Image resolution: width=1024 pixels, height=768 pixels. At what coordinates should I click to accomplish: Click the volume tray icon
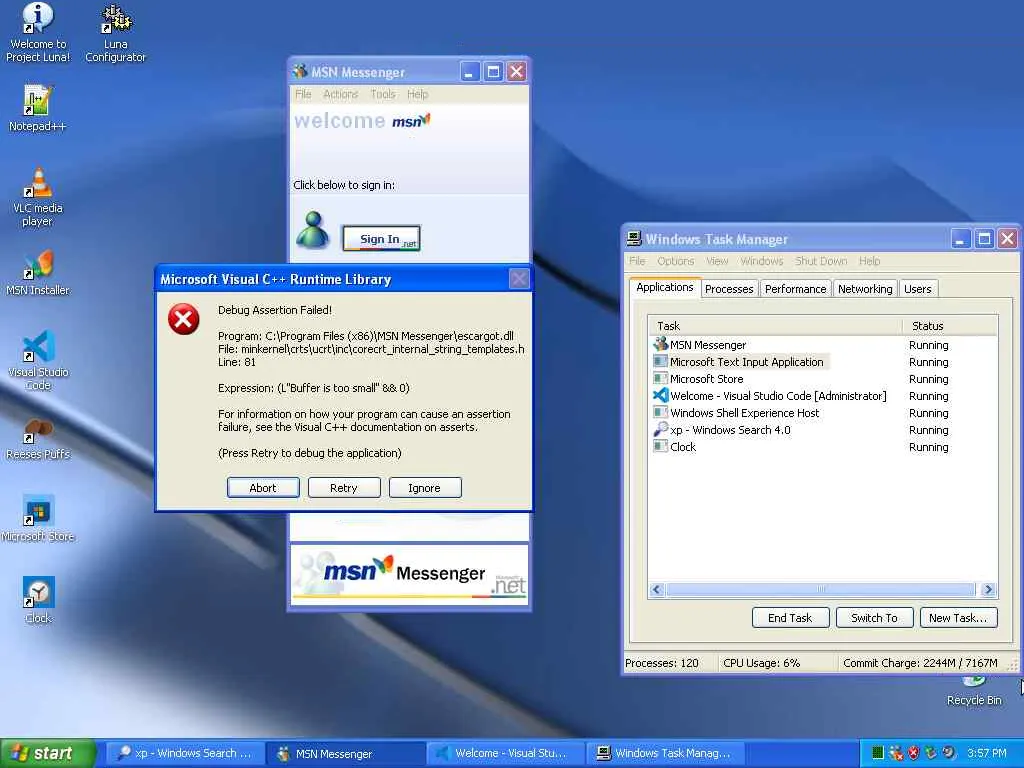coord(948,753)
